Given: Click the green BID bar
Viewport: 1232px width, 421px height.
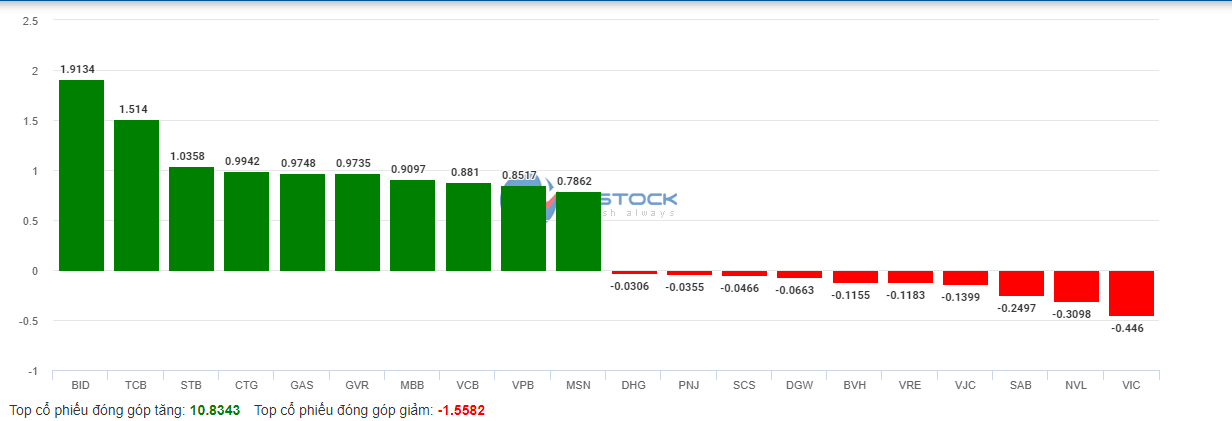Looking at the screenshot, I should pos(81,175).
